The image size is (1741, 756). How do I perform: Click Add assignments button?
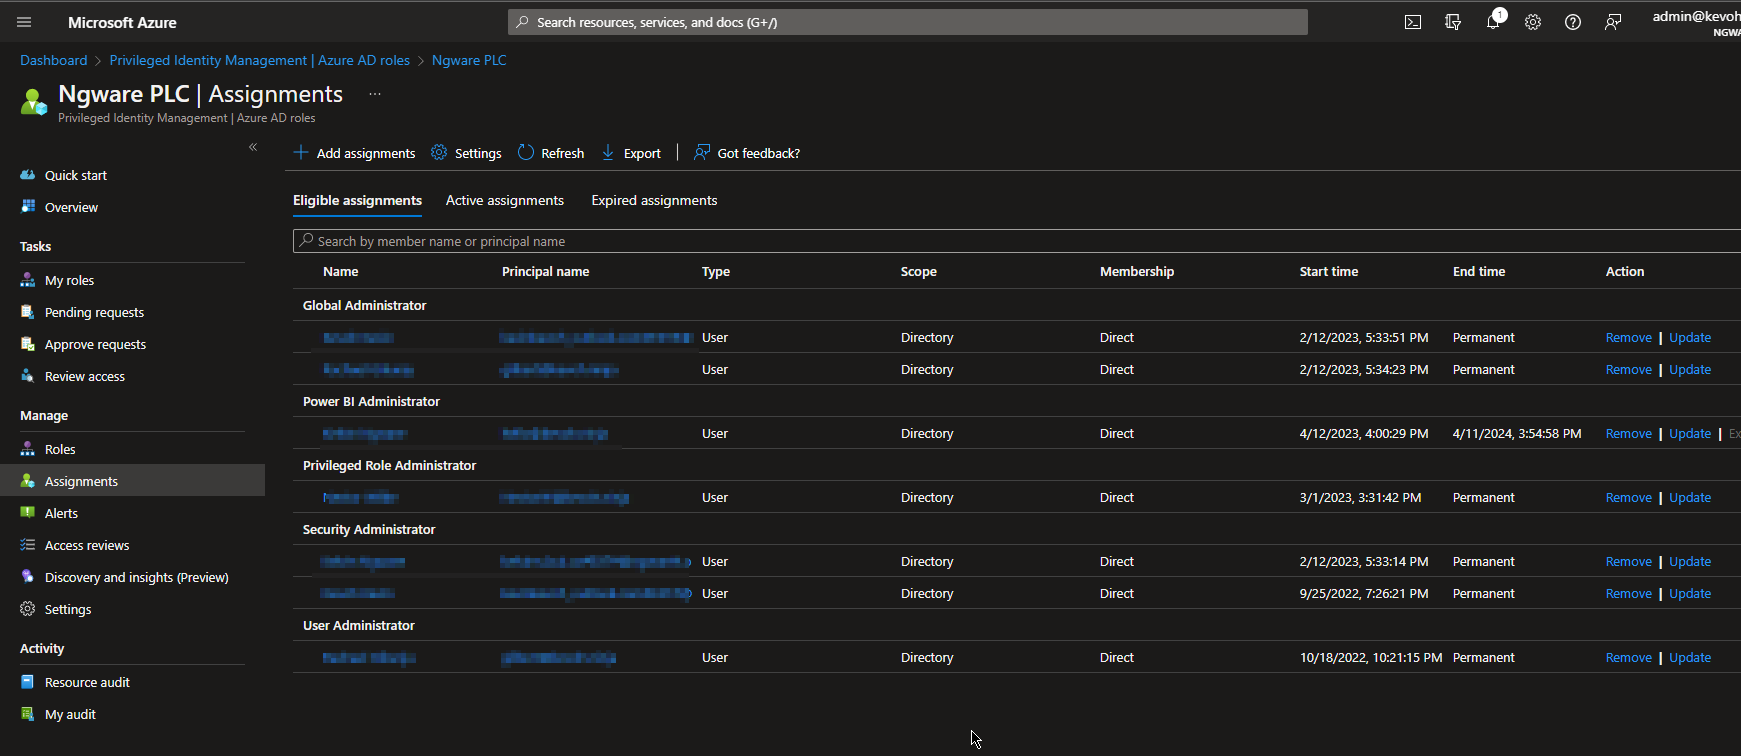tap(354, 153)
